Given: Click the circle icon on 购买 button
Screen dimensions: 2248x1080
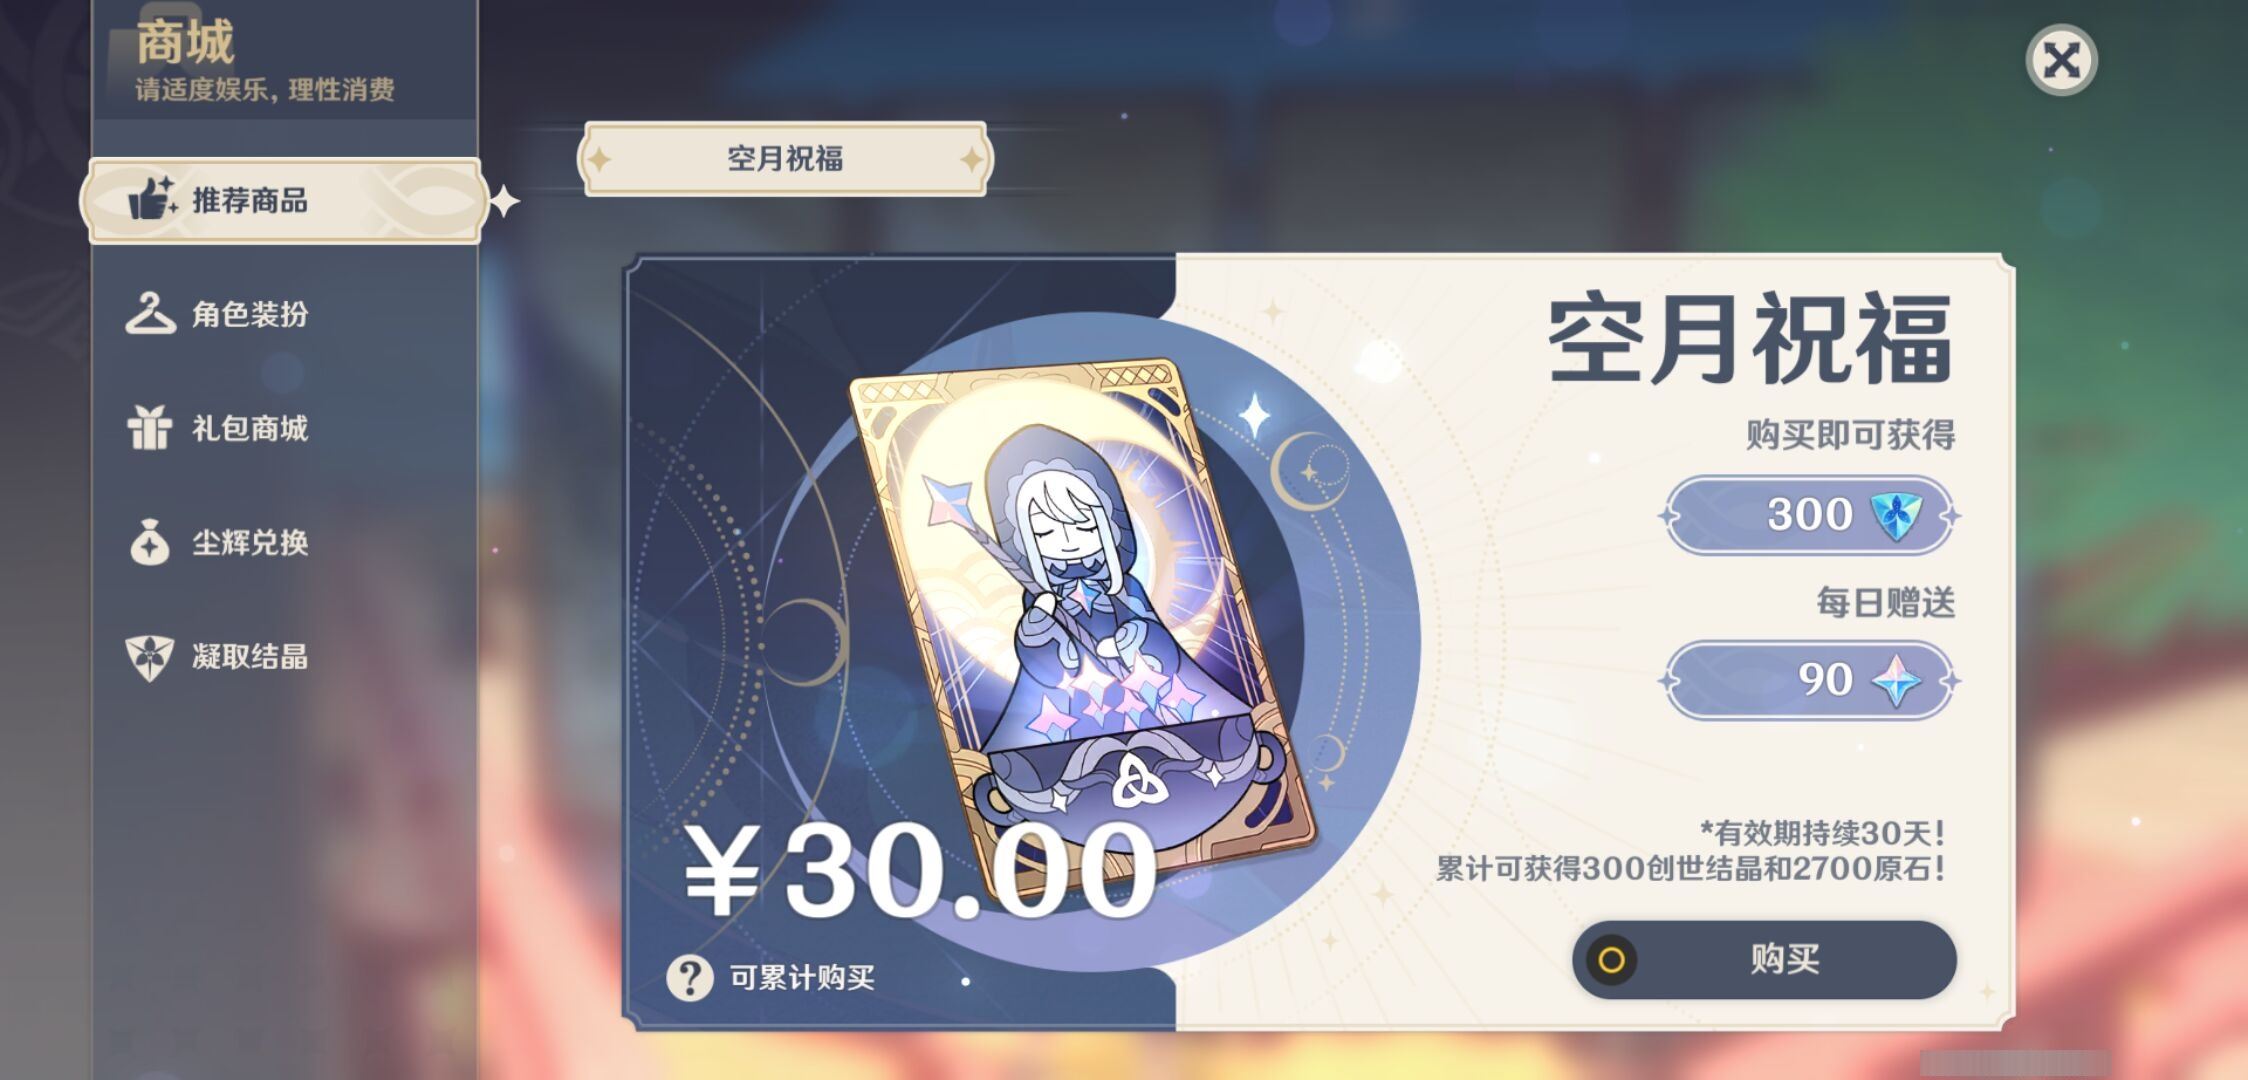Looking at the screenshot, I should pyautogui.click(x=1612, y=960).
